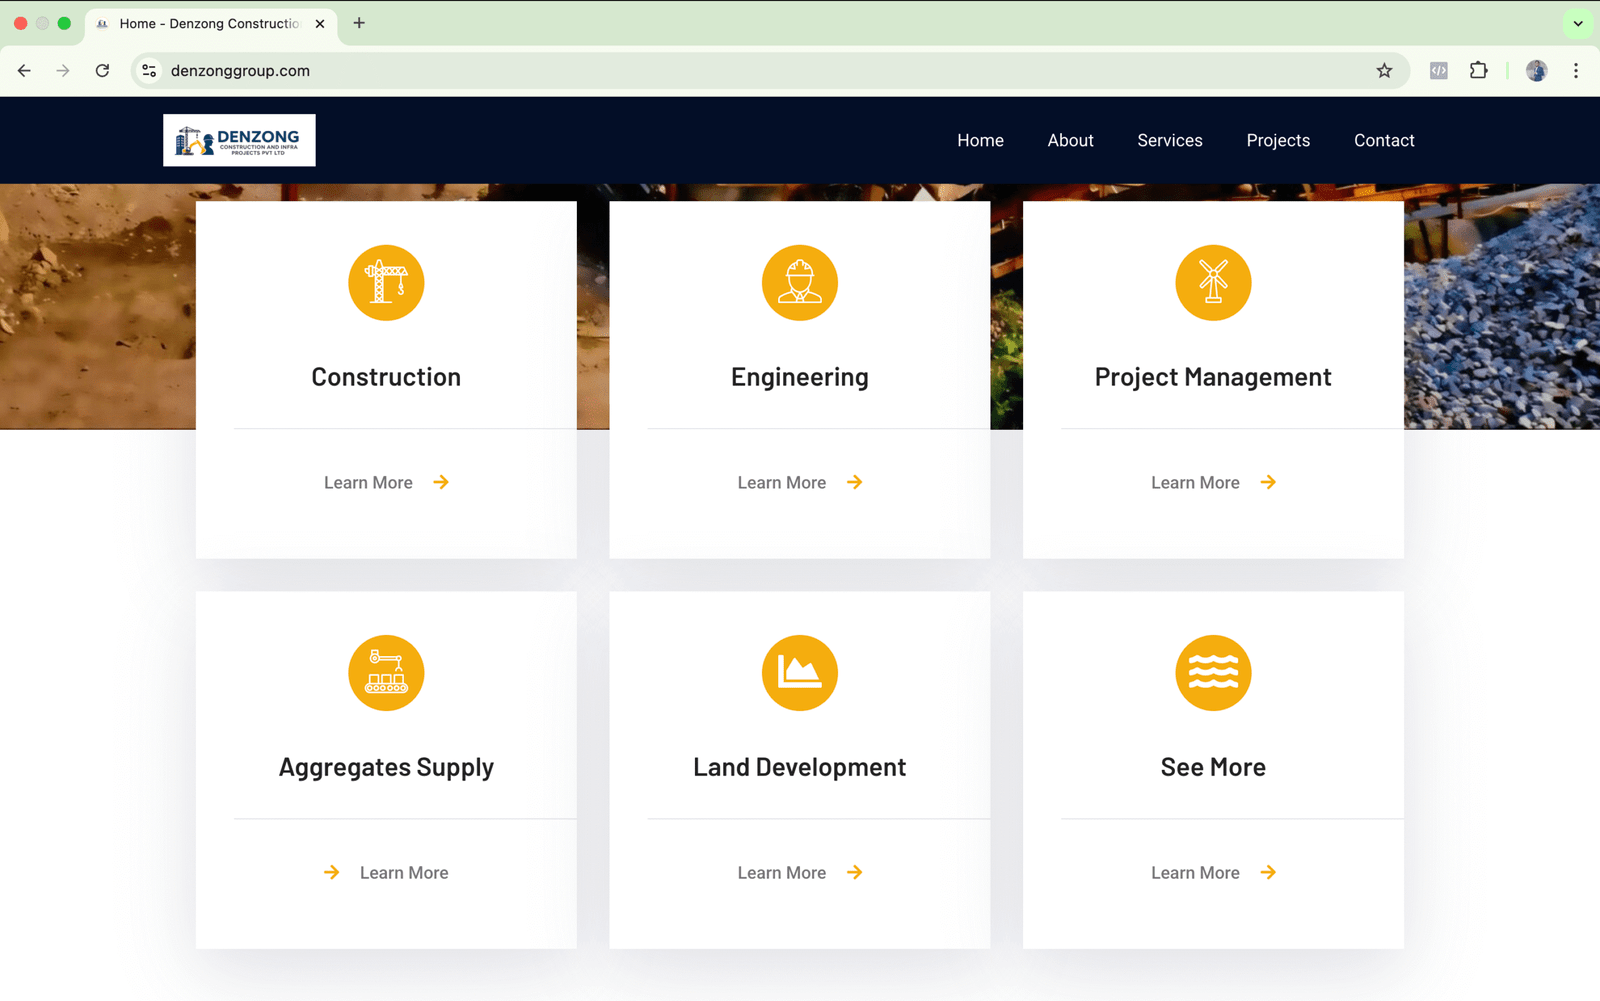Expand the tab search chevron dropdown
1600x1001 pixels.
pyautogui.click(x=1578, y=23)
